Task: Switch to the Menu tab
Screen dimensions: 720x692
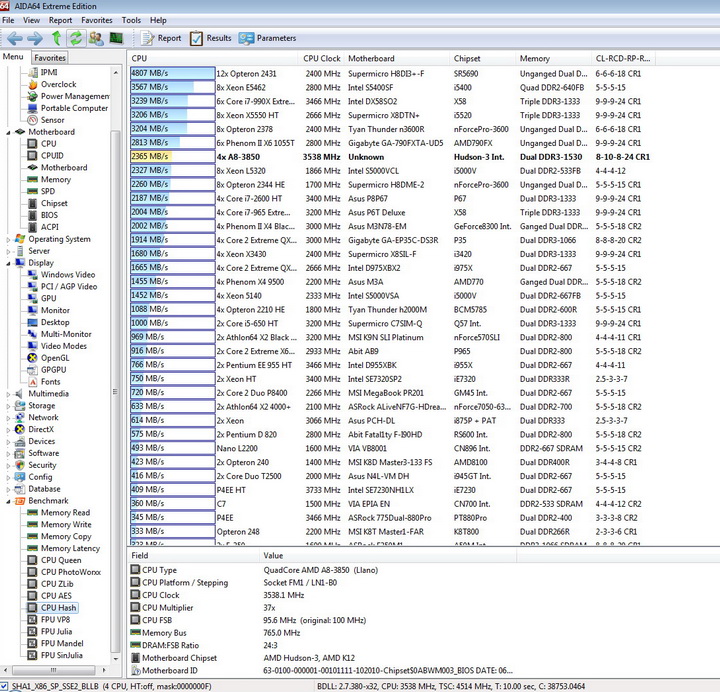Action: coord(13,57)
